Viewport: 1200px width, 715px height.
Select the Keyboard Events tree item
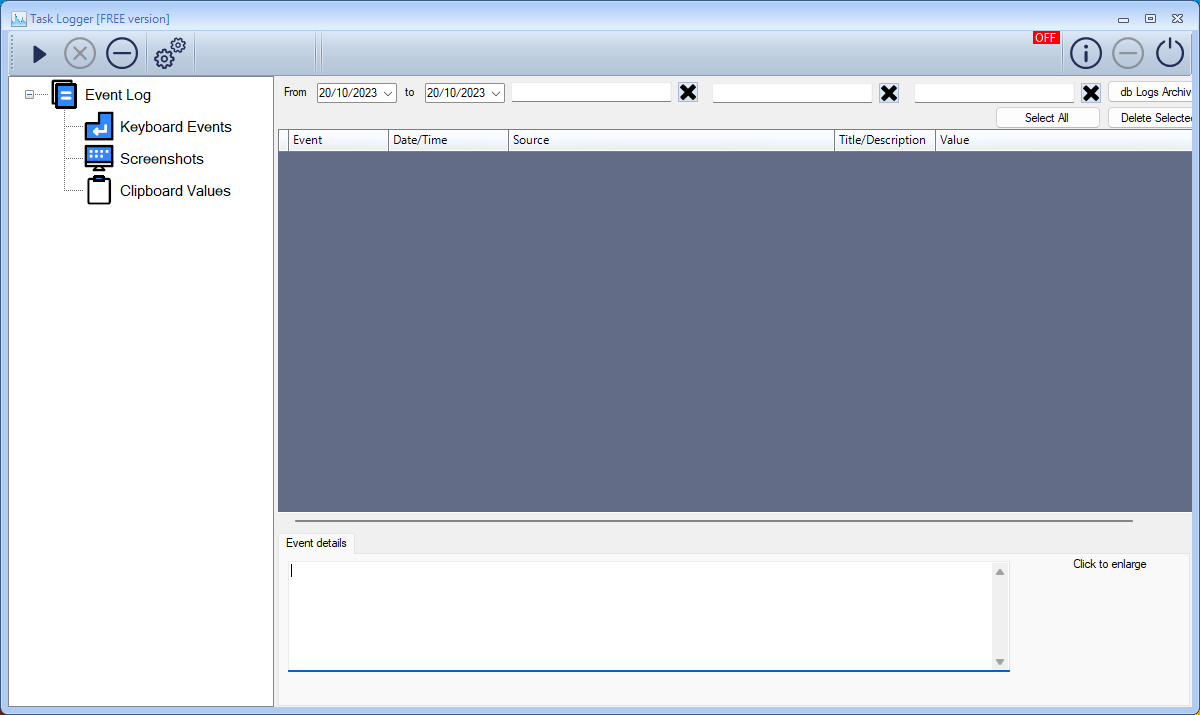tap(175, 127)
